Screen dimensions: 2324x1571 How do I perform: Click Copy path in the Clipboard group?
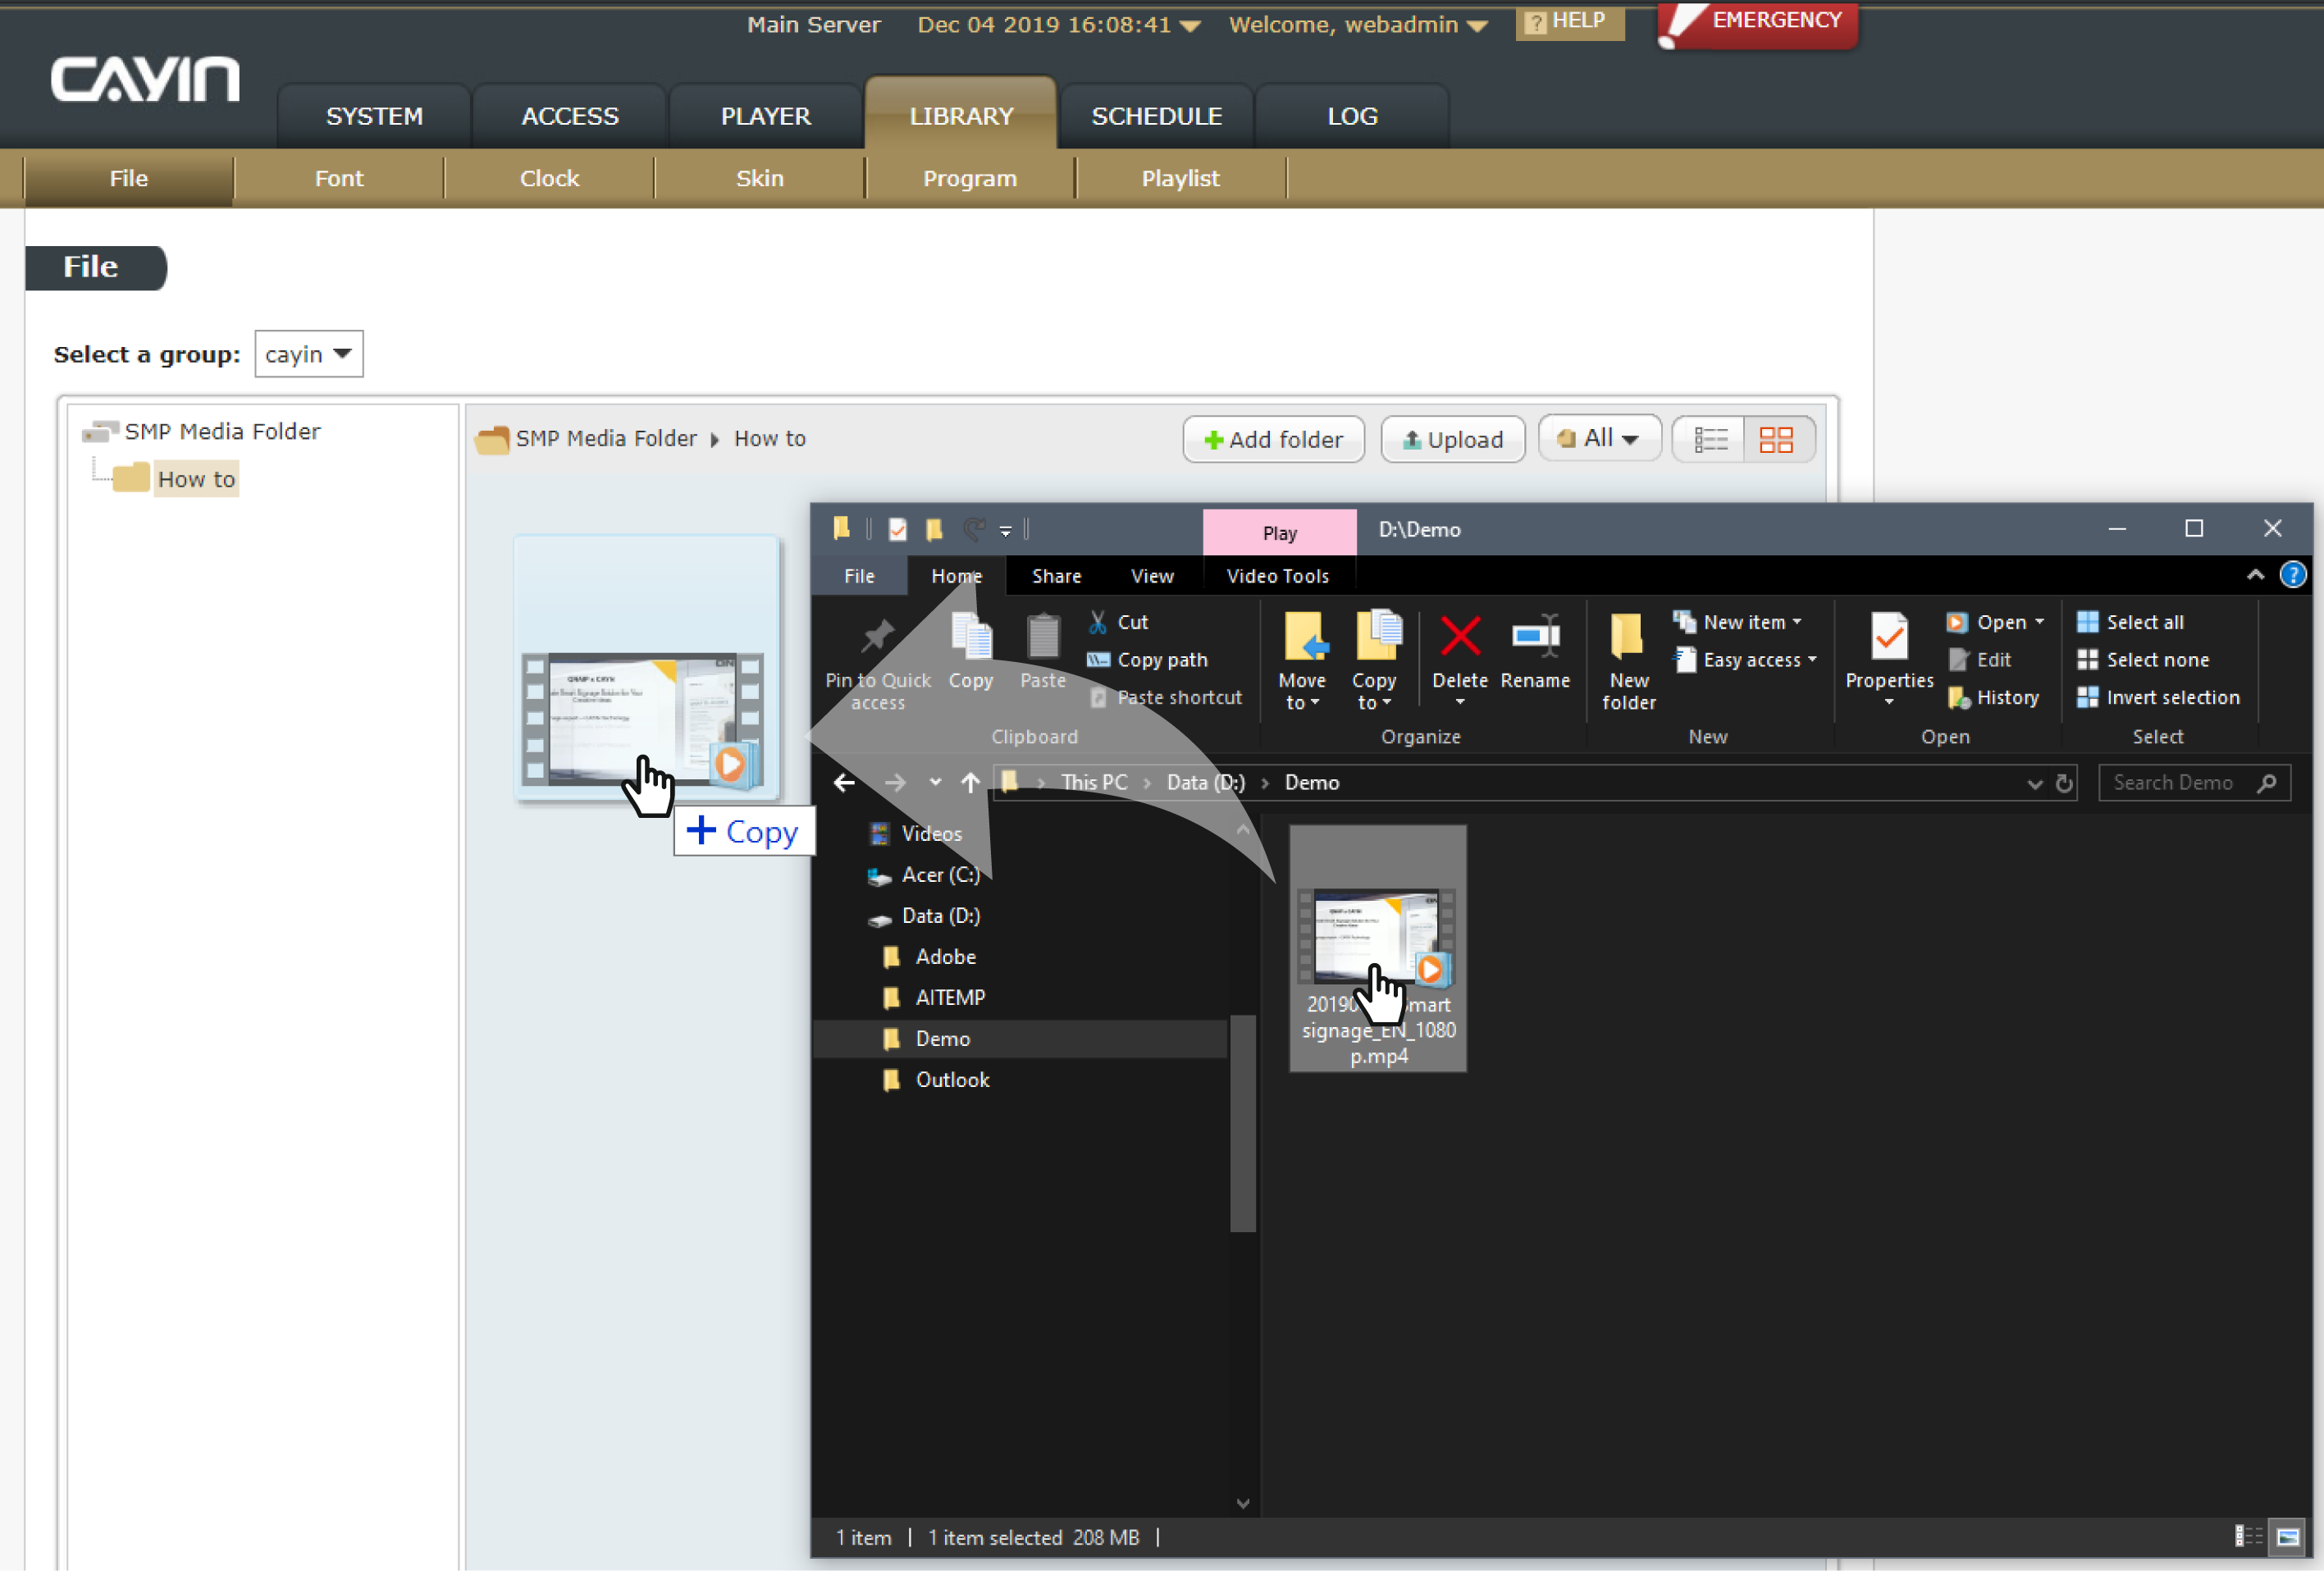click(x=1147, y=660)
